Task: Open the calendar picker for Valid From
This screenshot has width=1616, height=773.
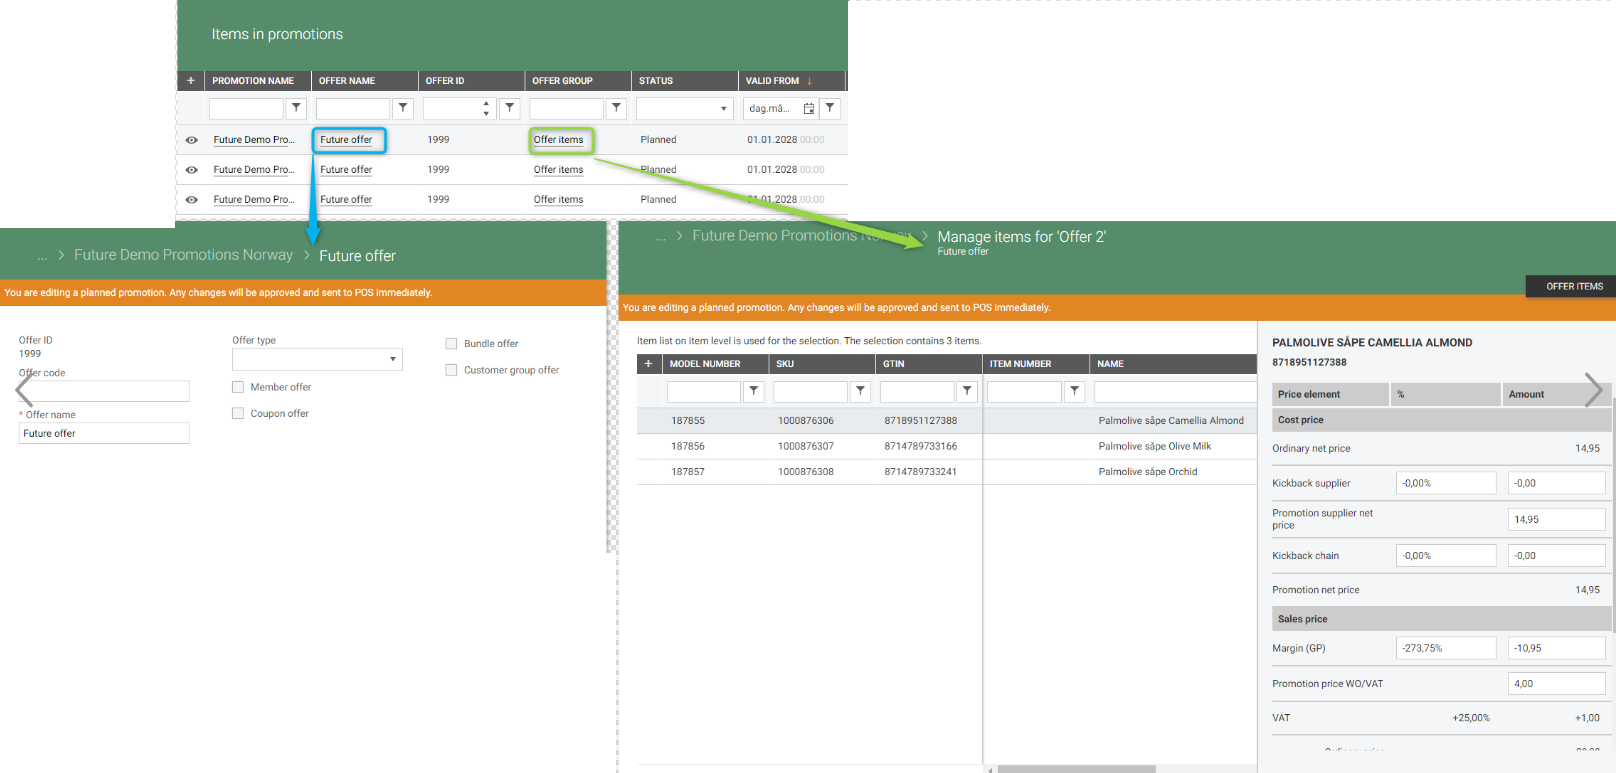Action: coord(808,108)
